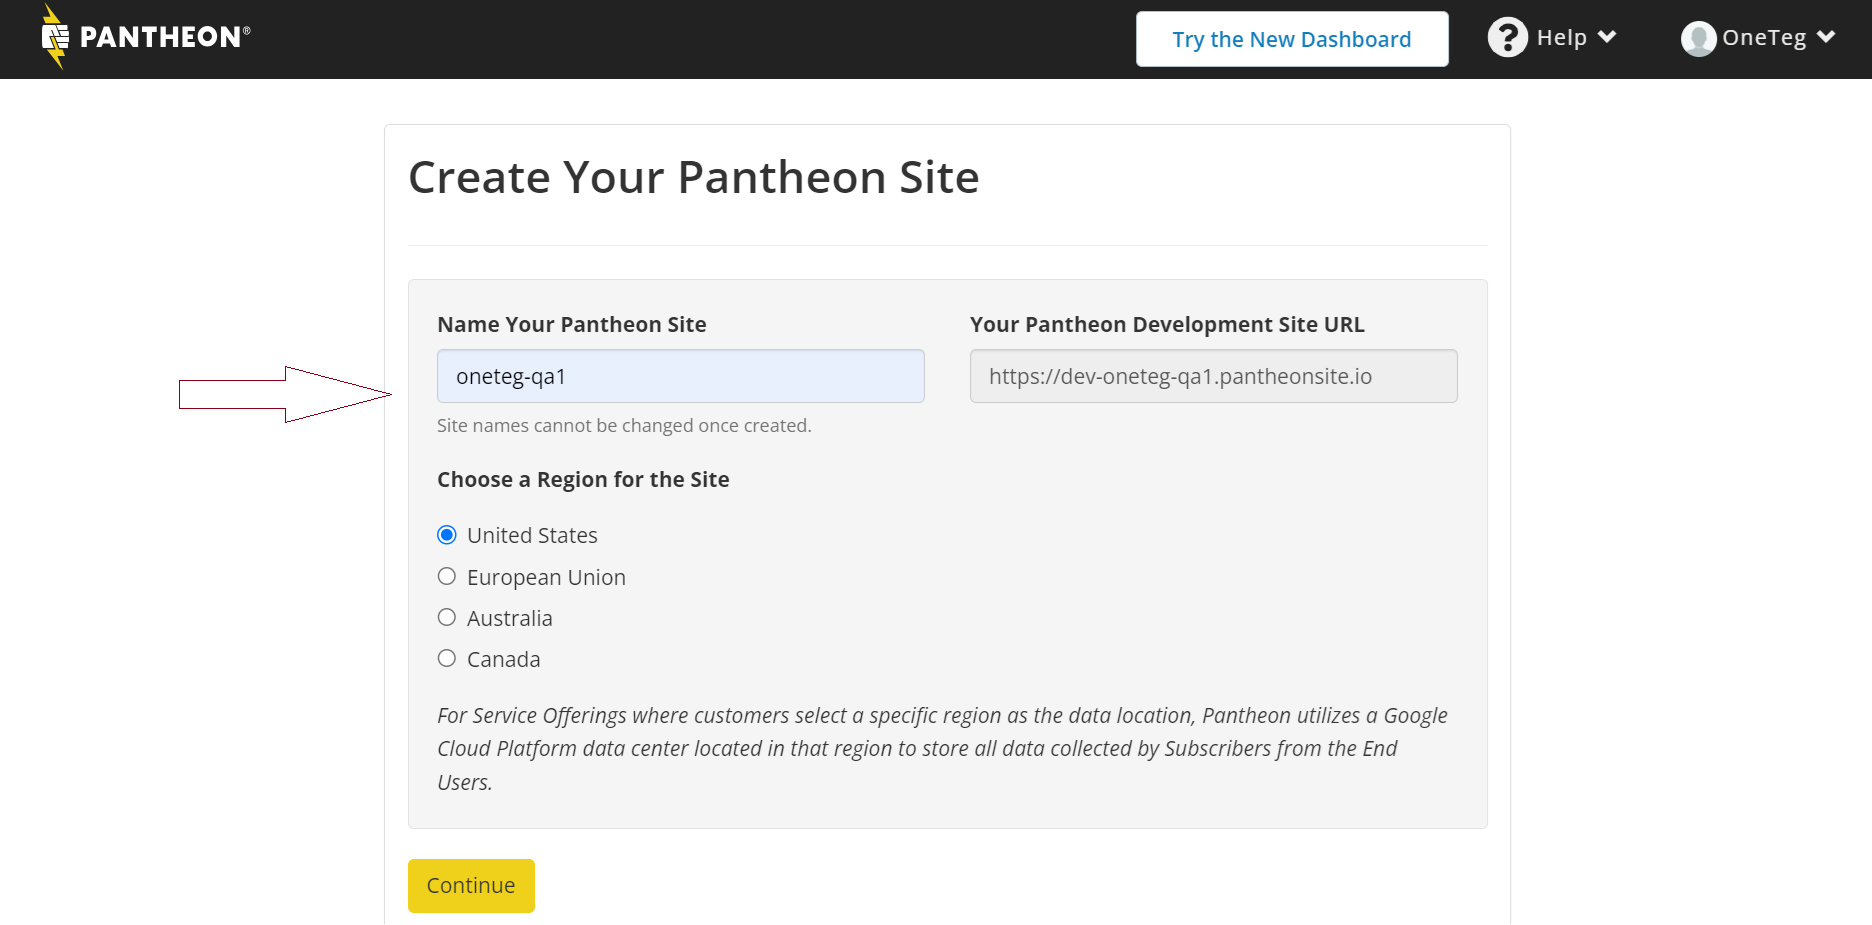The height and width of the screenshot is (925, 1872).
Task: Select the European Union region radio button
Action: click(x=447, y=576)
